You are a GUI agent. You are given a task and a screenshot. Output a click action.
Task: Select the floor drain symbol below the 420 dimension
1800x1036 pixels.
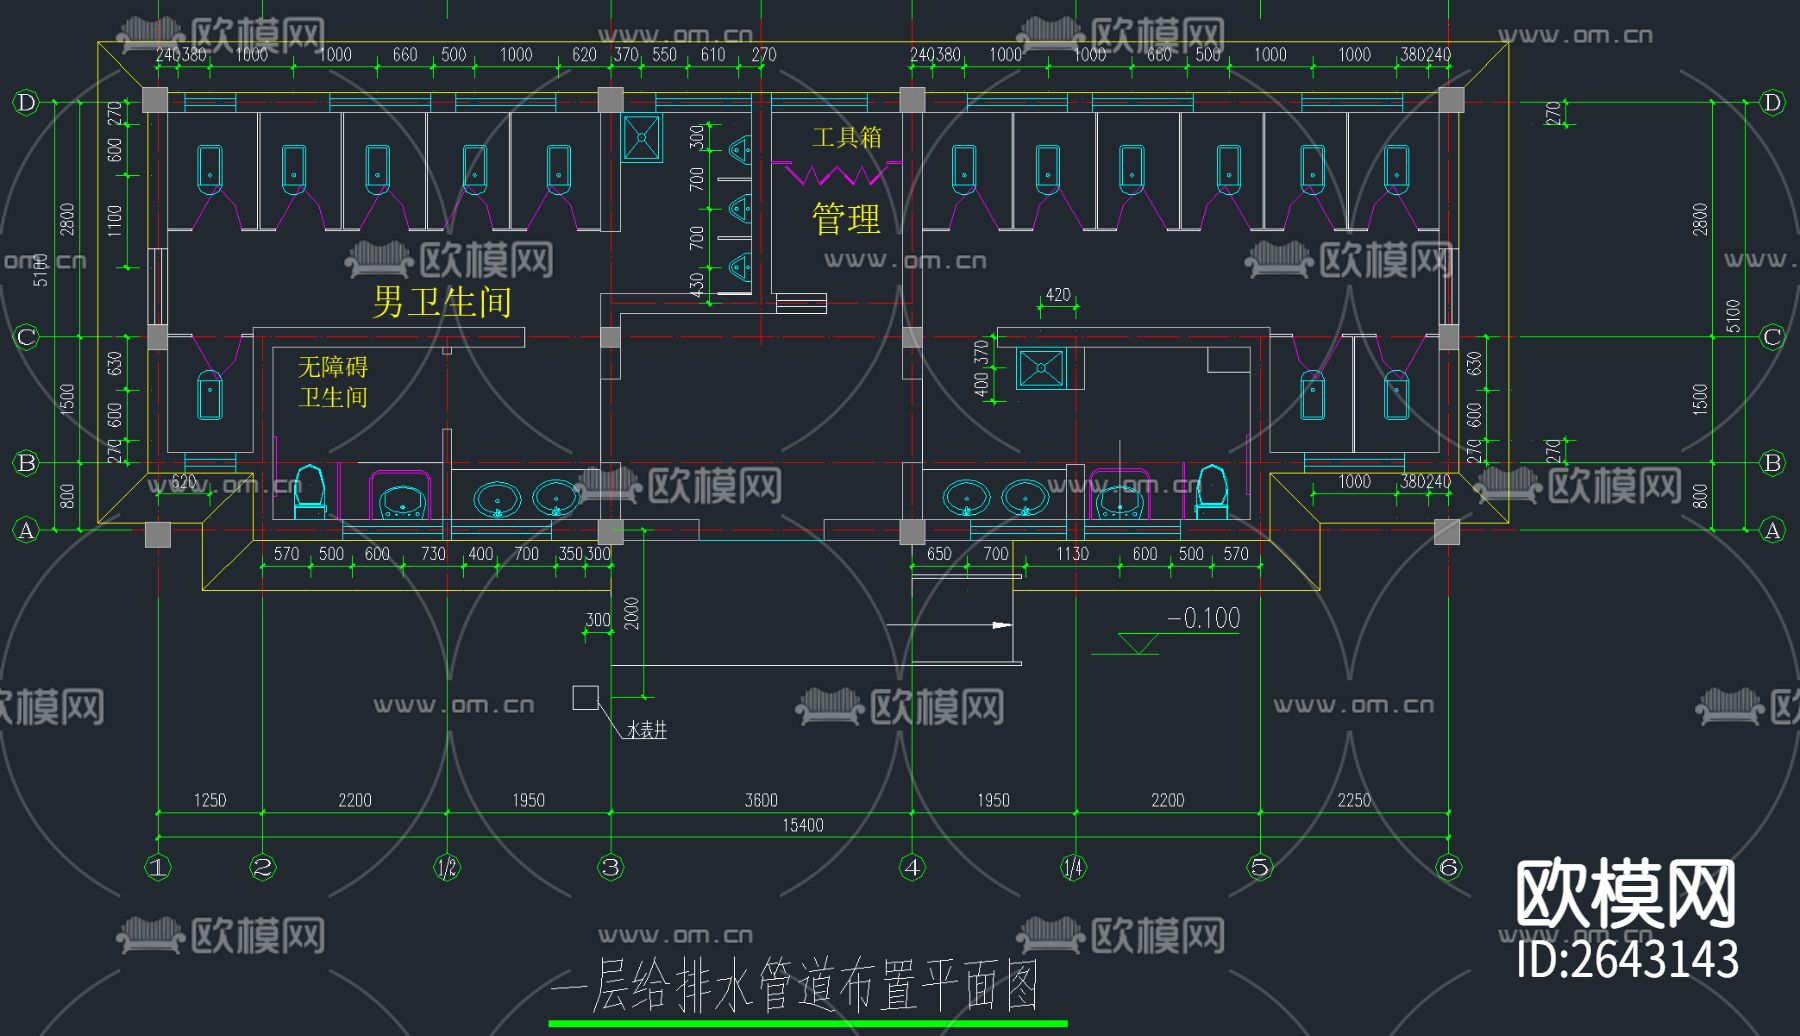[1040, 367]
